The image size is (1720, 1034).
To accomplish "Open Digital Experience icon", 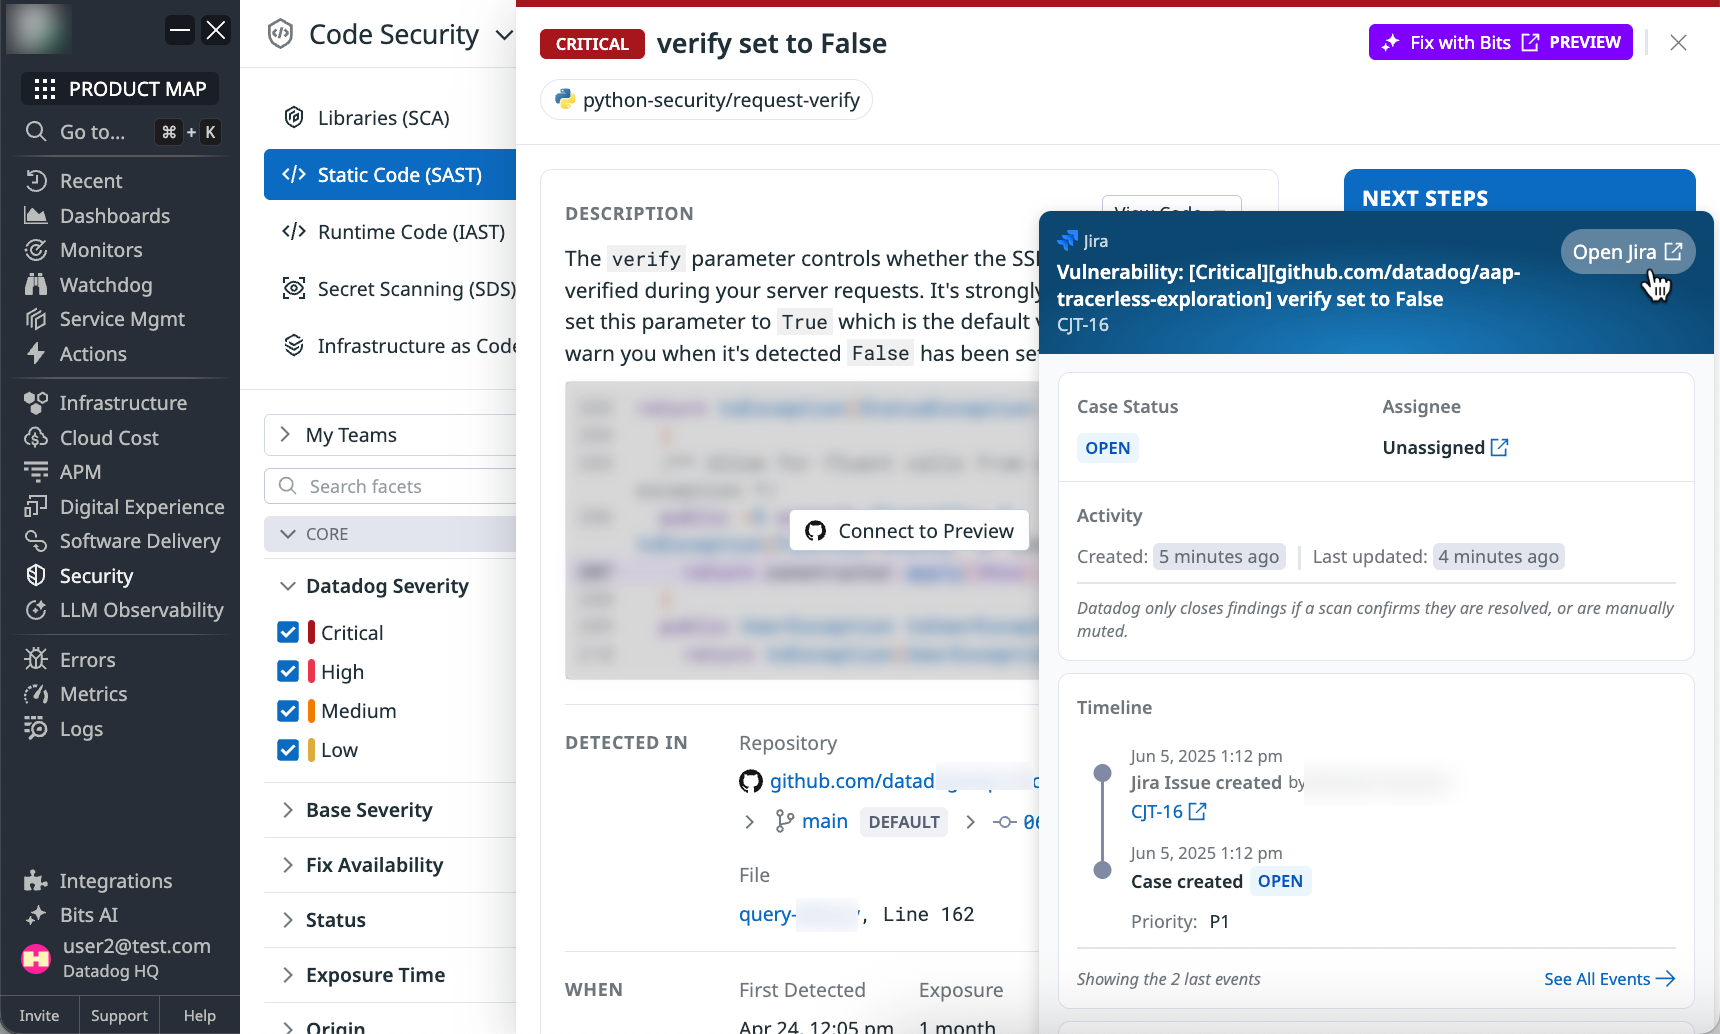I will coord(36,507).
